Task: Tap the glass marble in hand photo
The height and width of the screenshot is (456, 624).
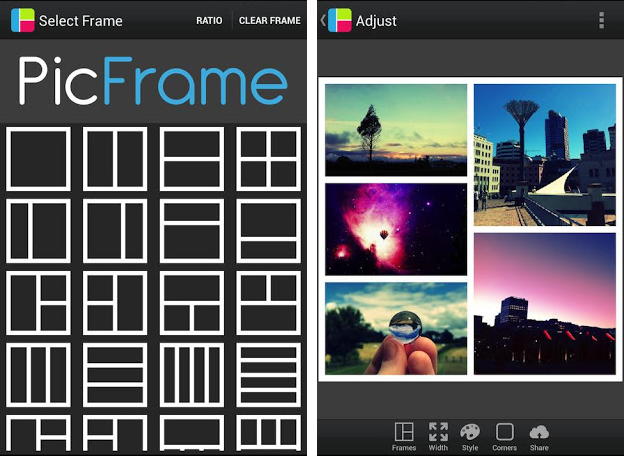Action: [396, 329]
